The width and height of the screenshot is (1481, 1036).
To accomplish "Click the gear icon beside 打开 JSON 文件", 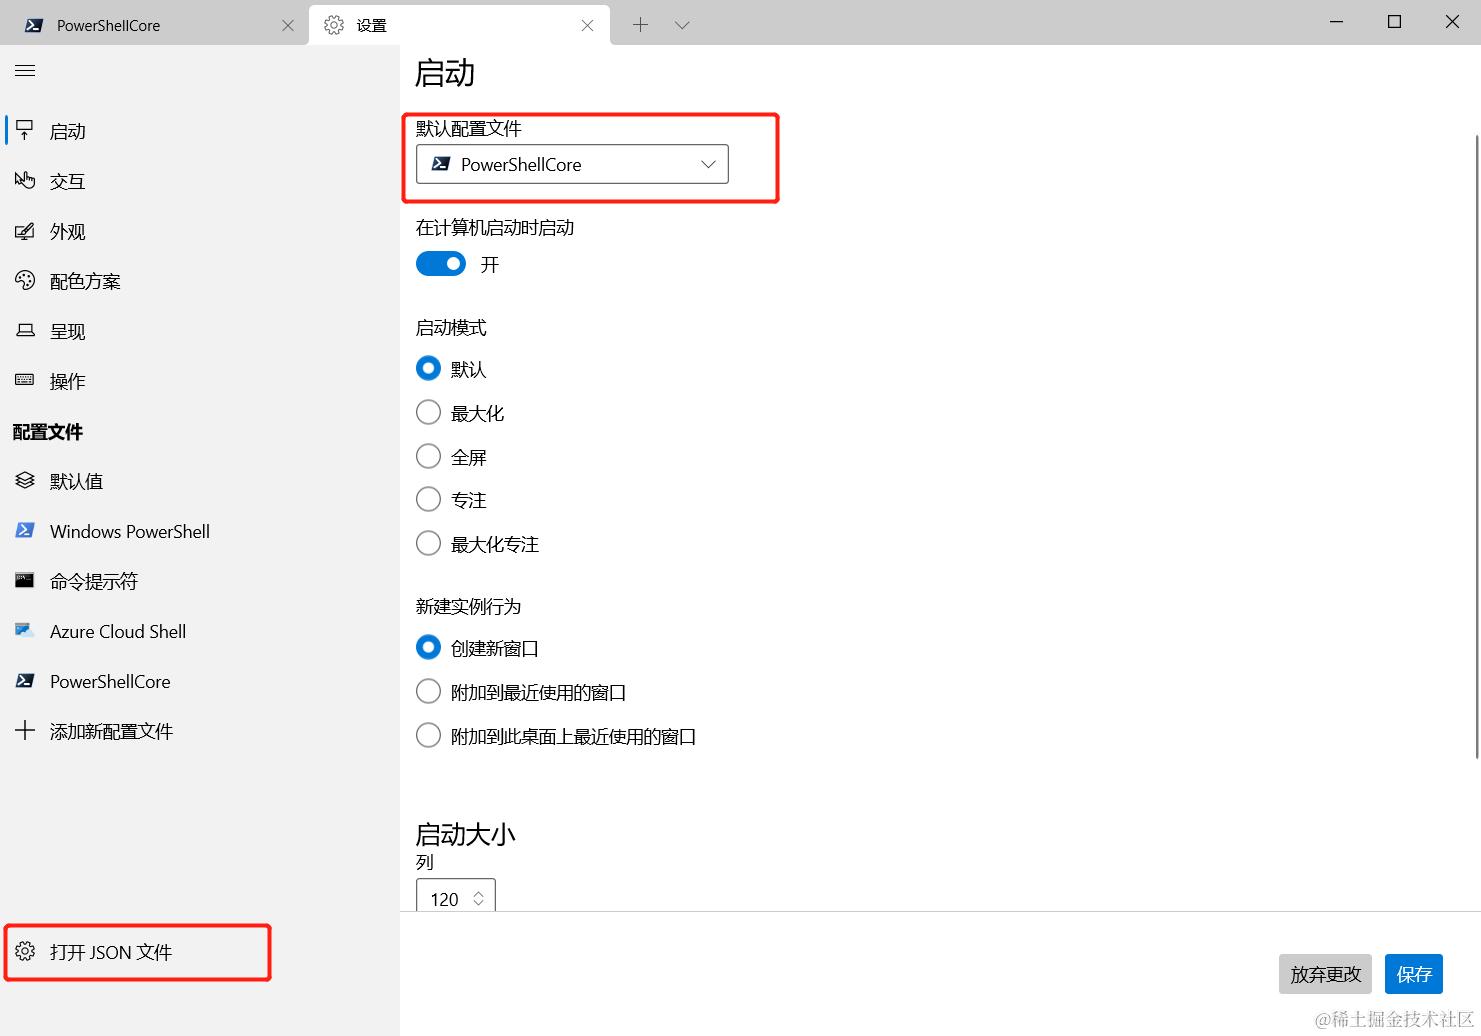I will point(25,951).
